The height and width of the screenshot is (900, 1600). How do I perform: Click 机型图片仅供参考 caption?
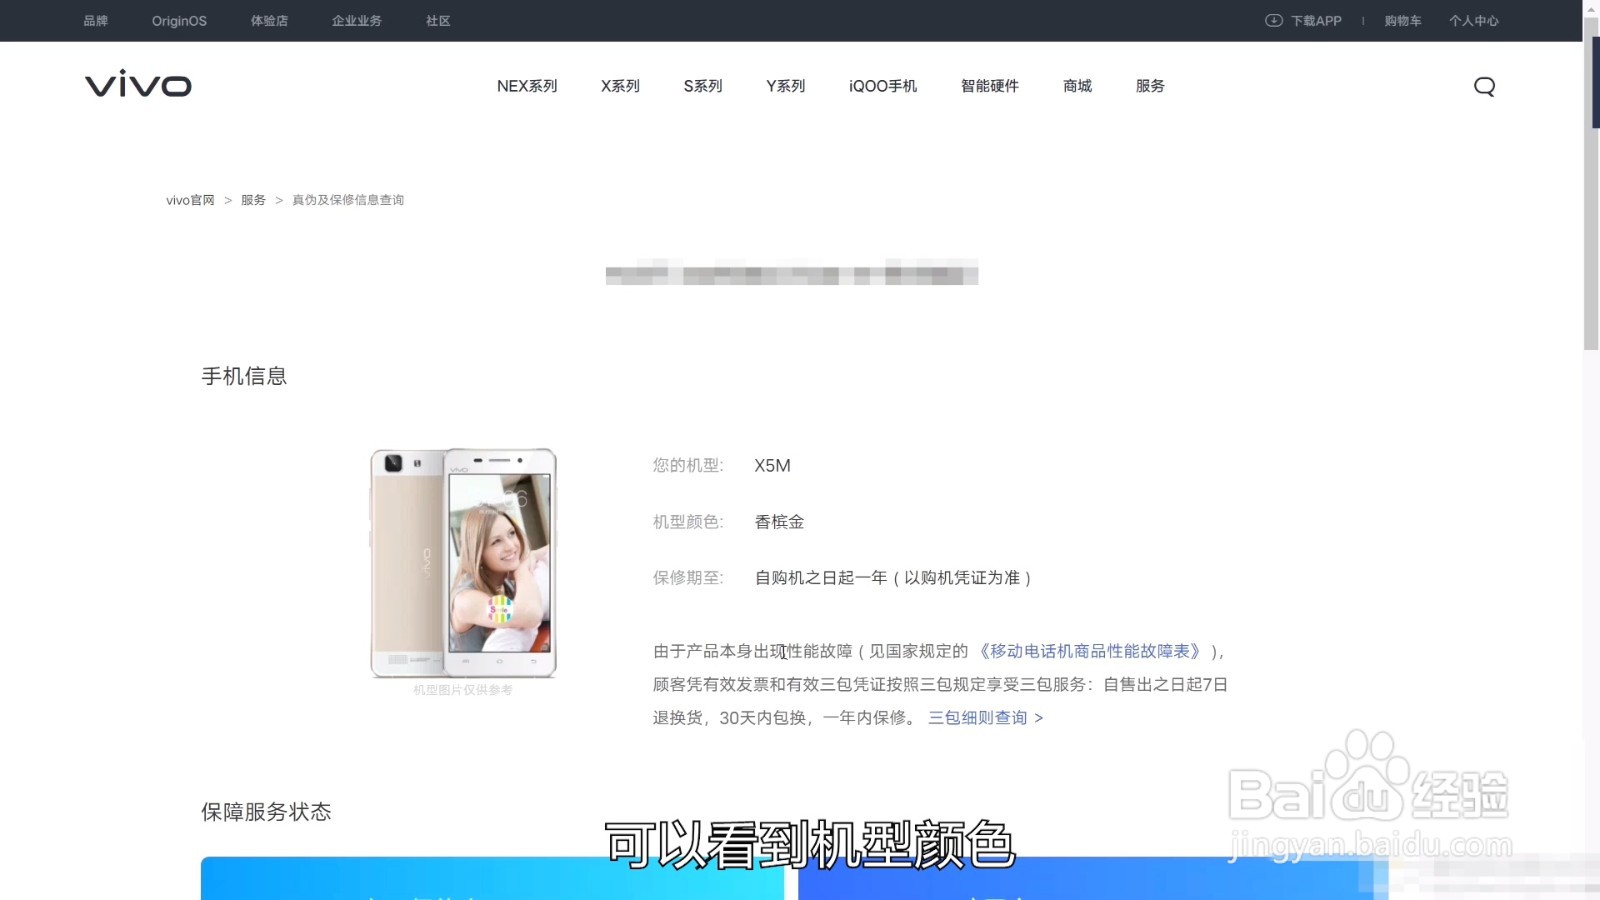coord(463,690)
